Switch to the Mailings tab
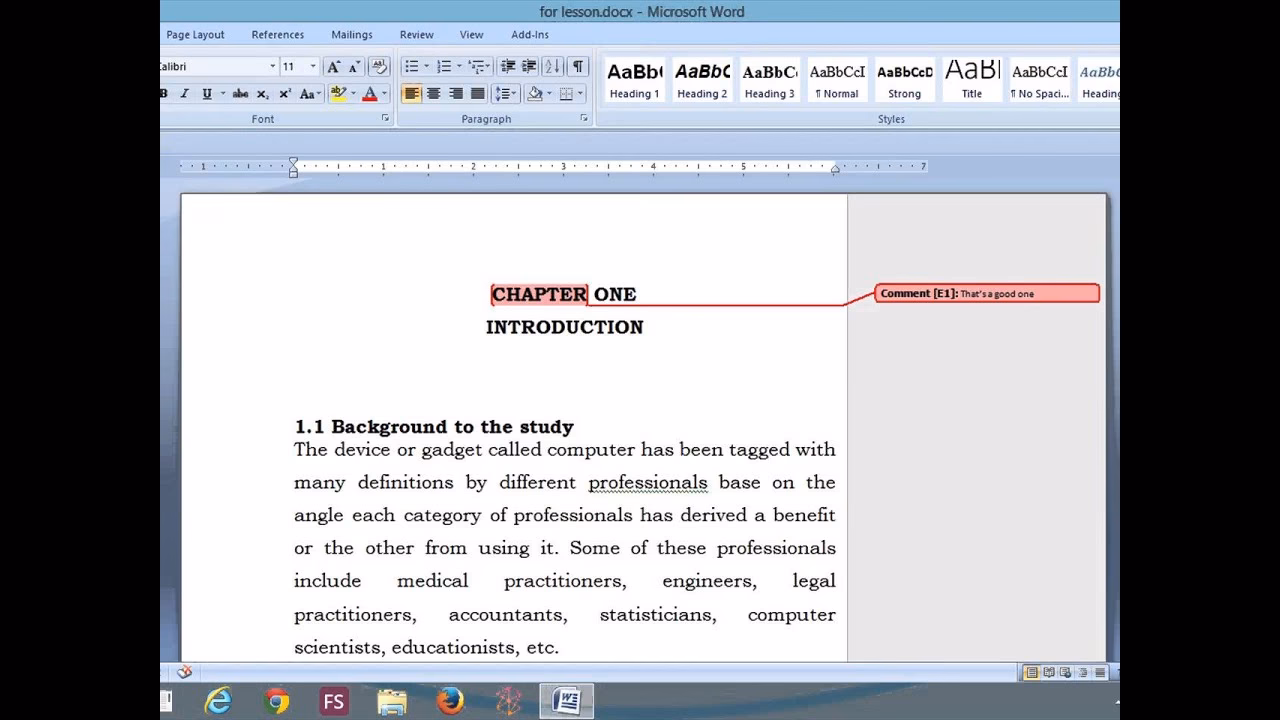 (x=352, y=34)
